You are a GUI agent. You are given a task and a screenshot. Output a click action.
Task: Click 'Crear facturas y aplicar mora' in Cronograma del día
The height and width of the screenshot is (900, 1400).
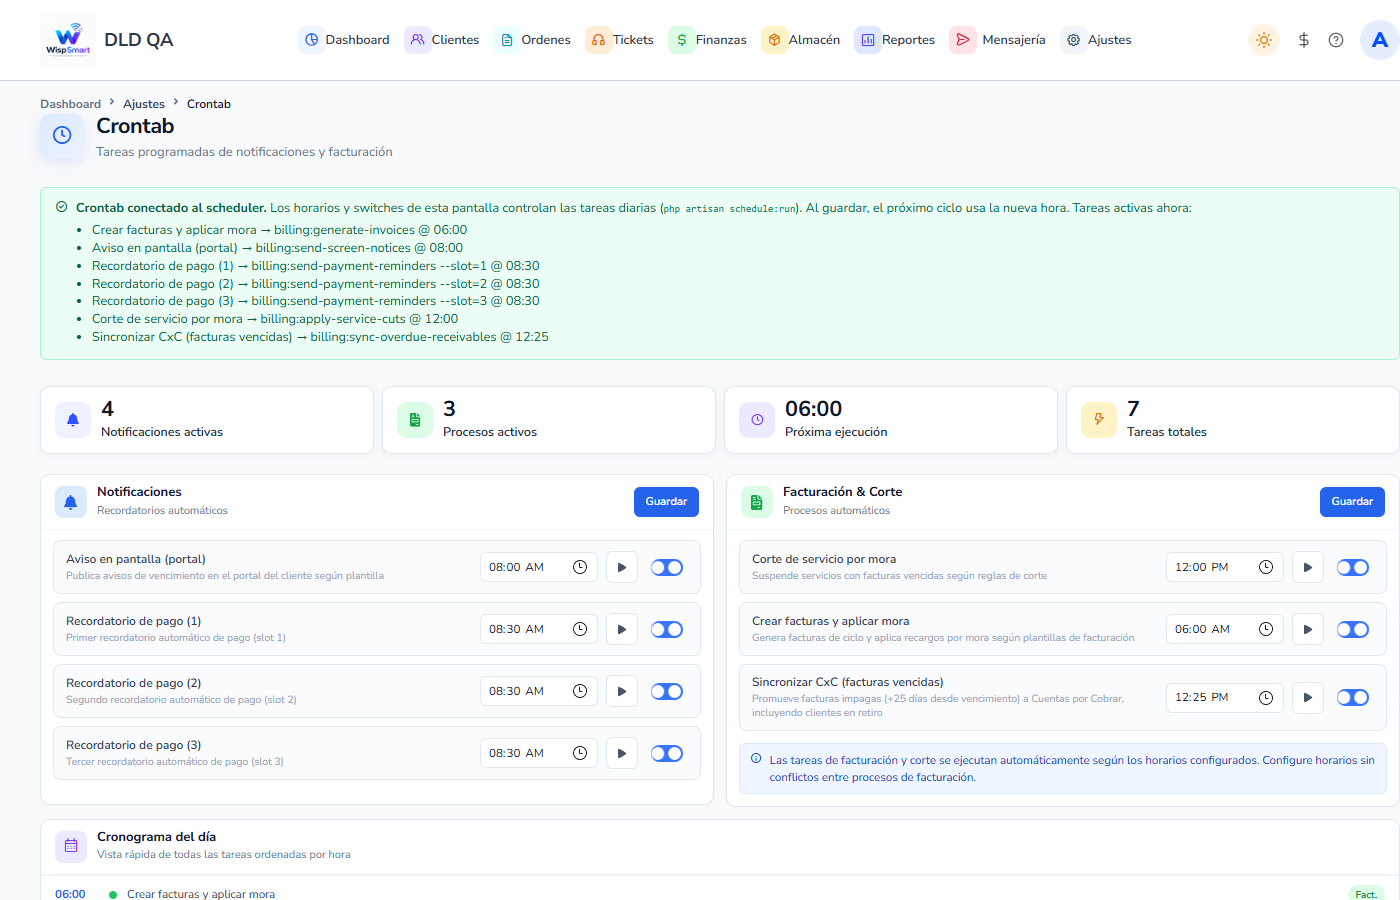[201, 894]
